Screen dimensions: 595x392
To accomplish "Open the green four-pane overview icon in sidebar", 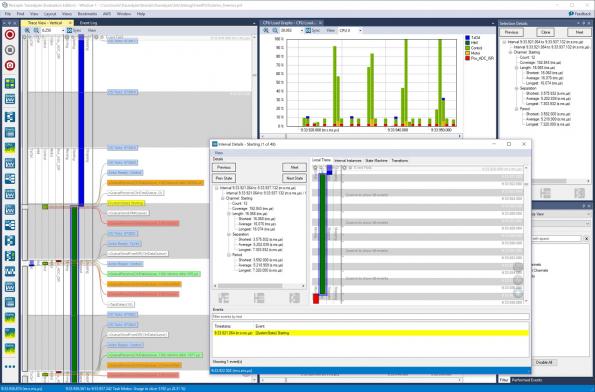I will tap(10, 83).
